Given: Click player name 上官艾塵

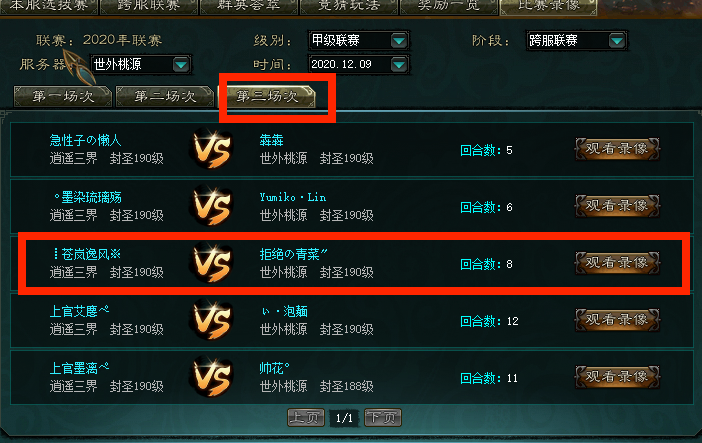Looking at the screenshot, I should coord(79,311).
